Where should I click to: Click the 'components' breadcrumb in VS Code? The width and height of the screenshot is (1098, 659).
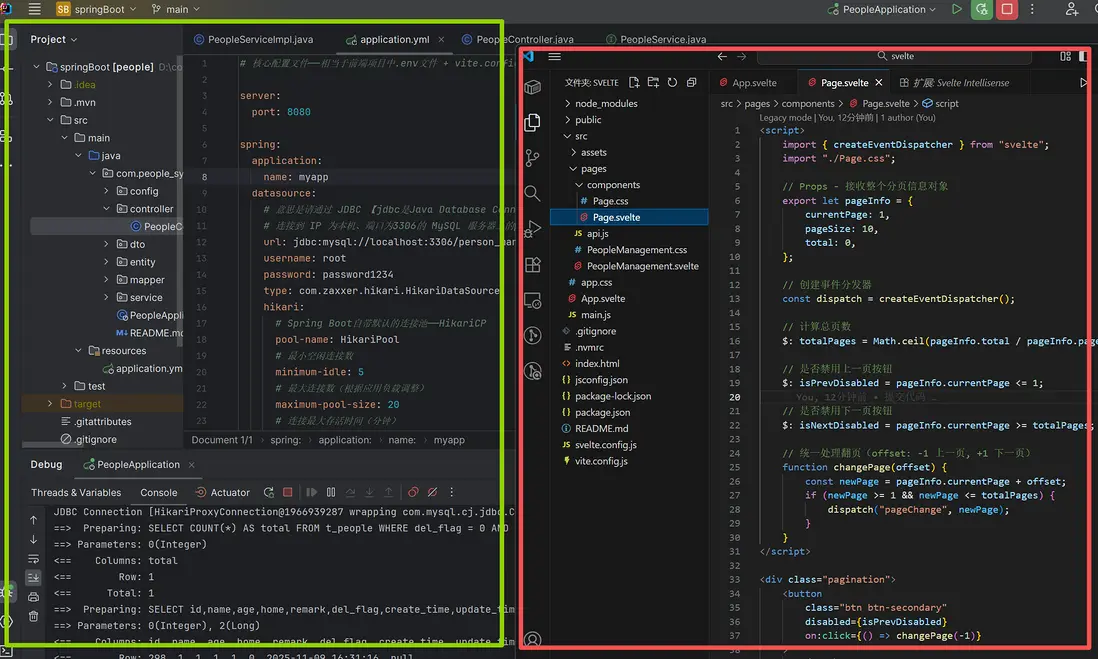click(807, 103)
